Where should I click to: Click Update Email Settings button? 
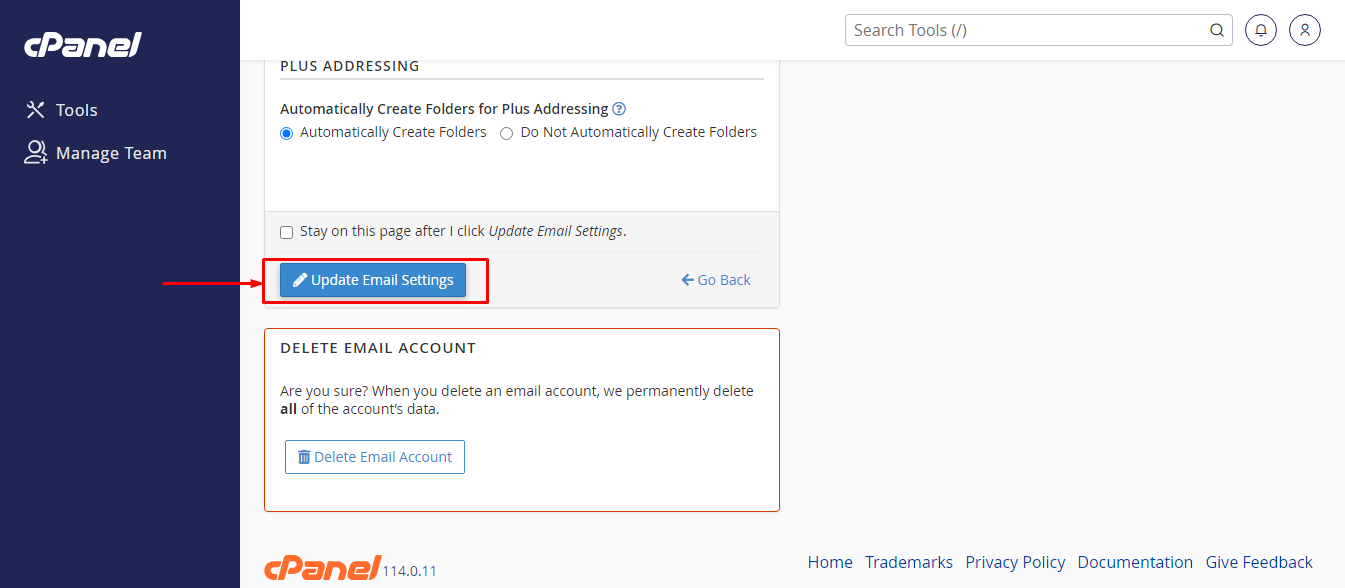(372, 280)
